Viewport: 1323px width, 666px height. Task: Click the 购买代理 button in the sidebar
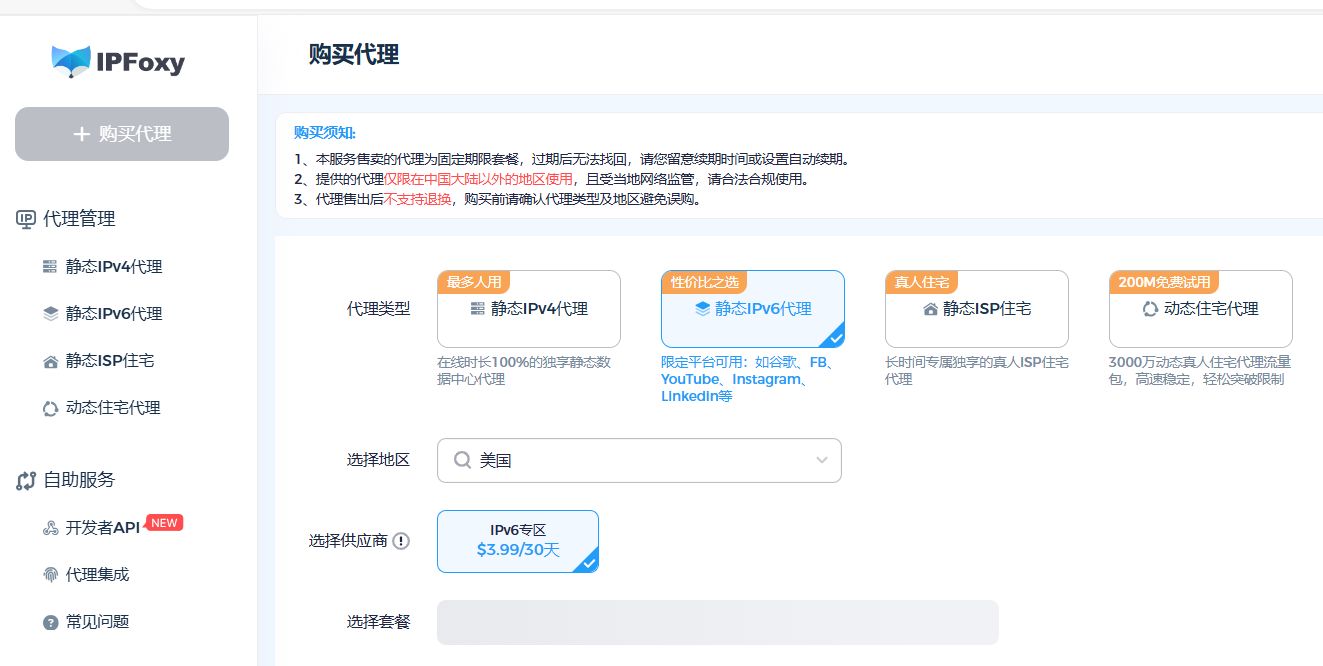[122, 134]
